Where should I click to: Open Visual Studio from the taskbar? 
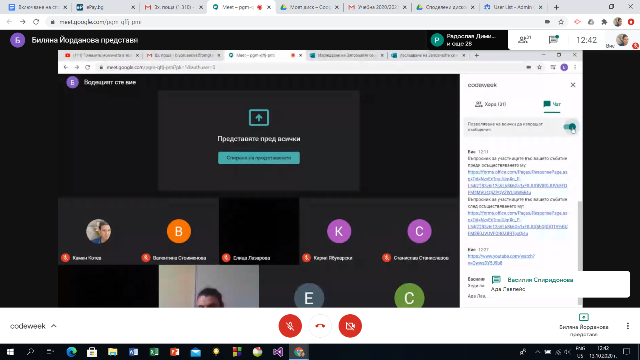pos(278,352)
